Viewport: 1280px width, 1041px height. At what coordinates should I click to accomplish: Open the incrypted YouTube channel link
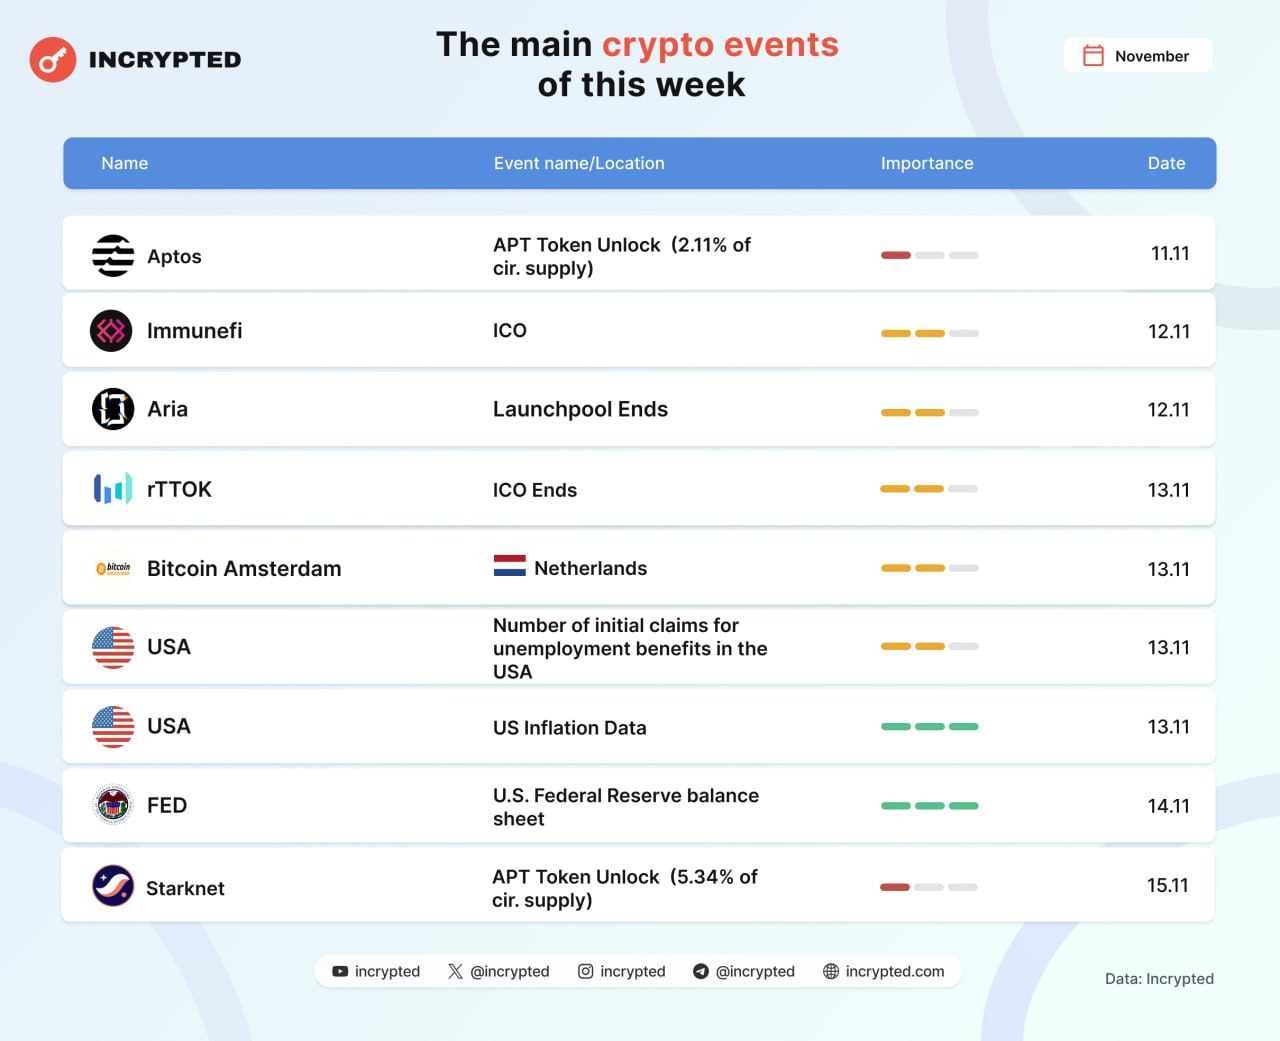click(x=376, y=971)
